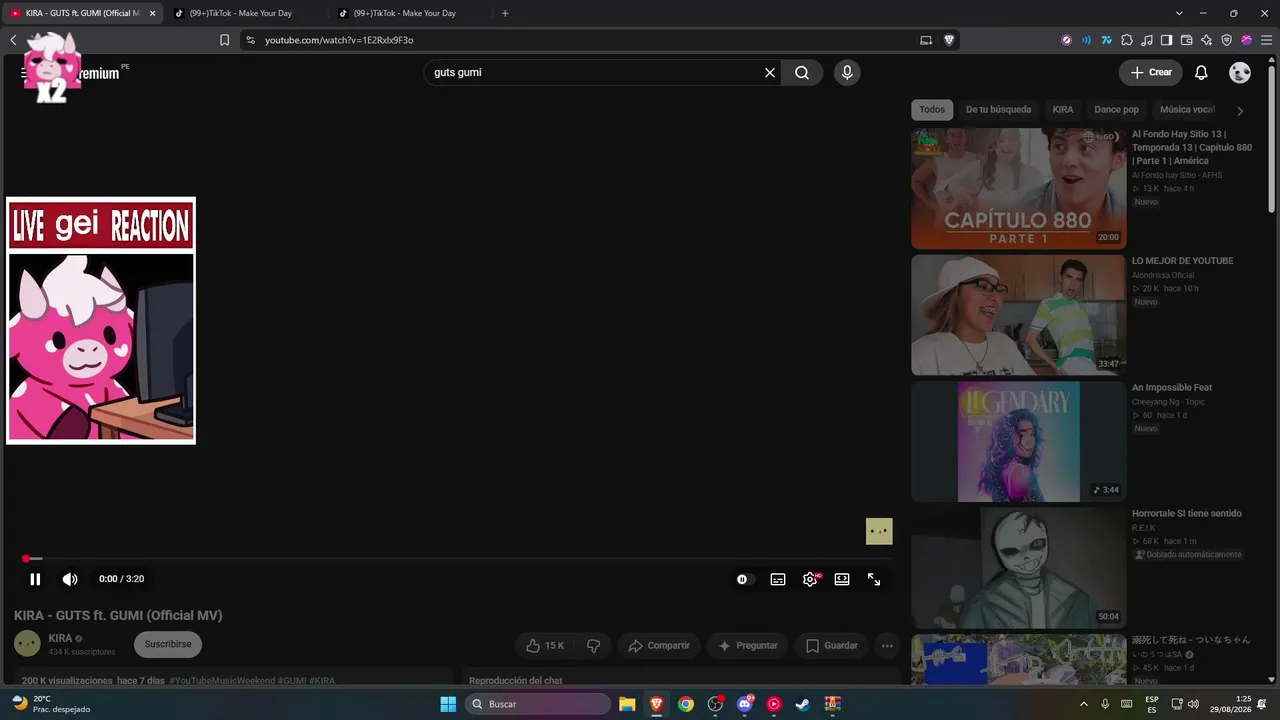The width and height of the screenshot is (1280, 720).
Task: Seek on the red video progress bar
Action: 459,558
